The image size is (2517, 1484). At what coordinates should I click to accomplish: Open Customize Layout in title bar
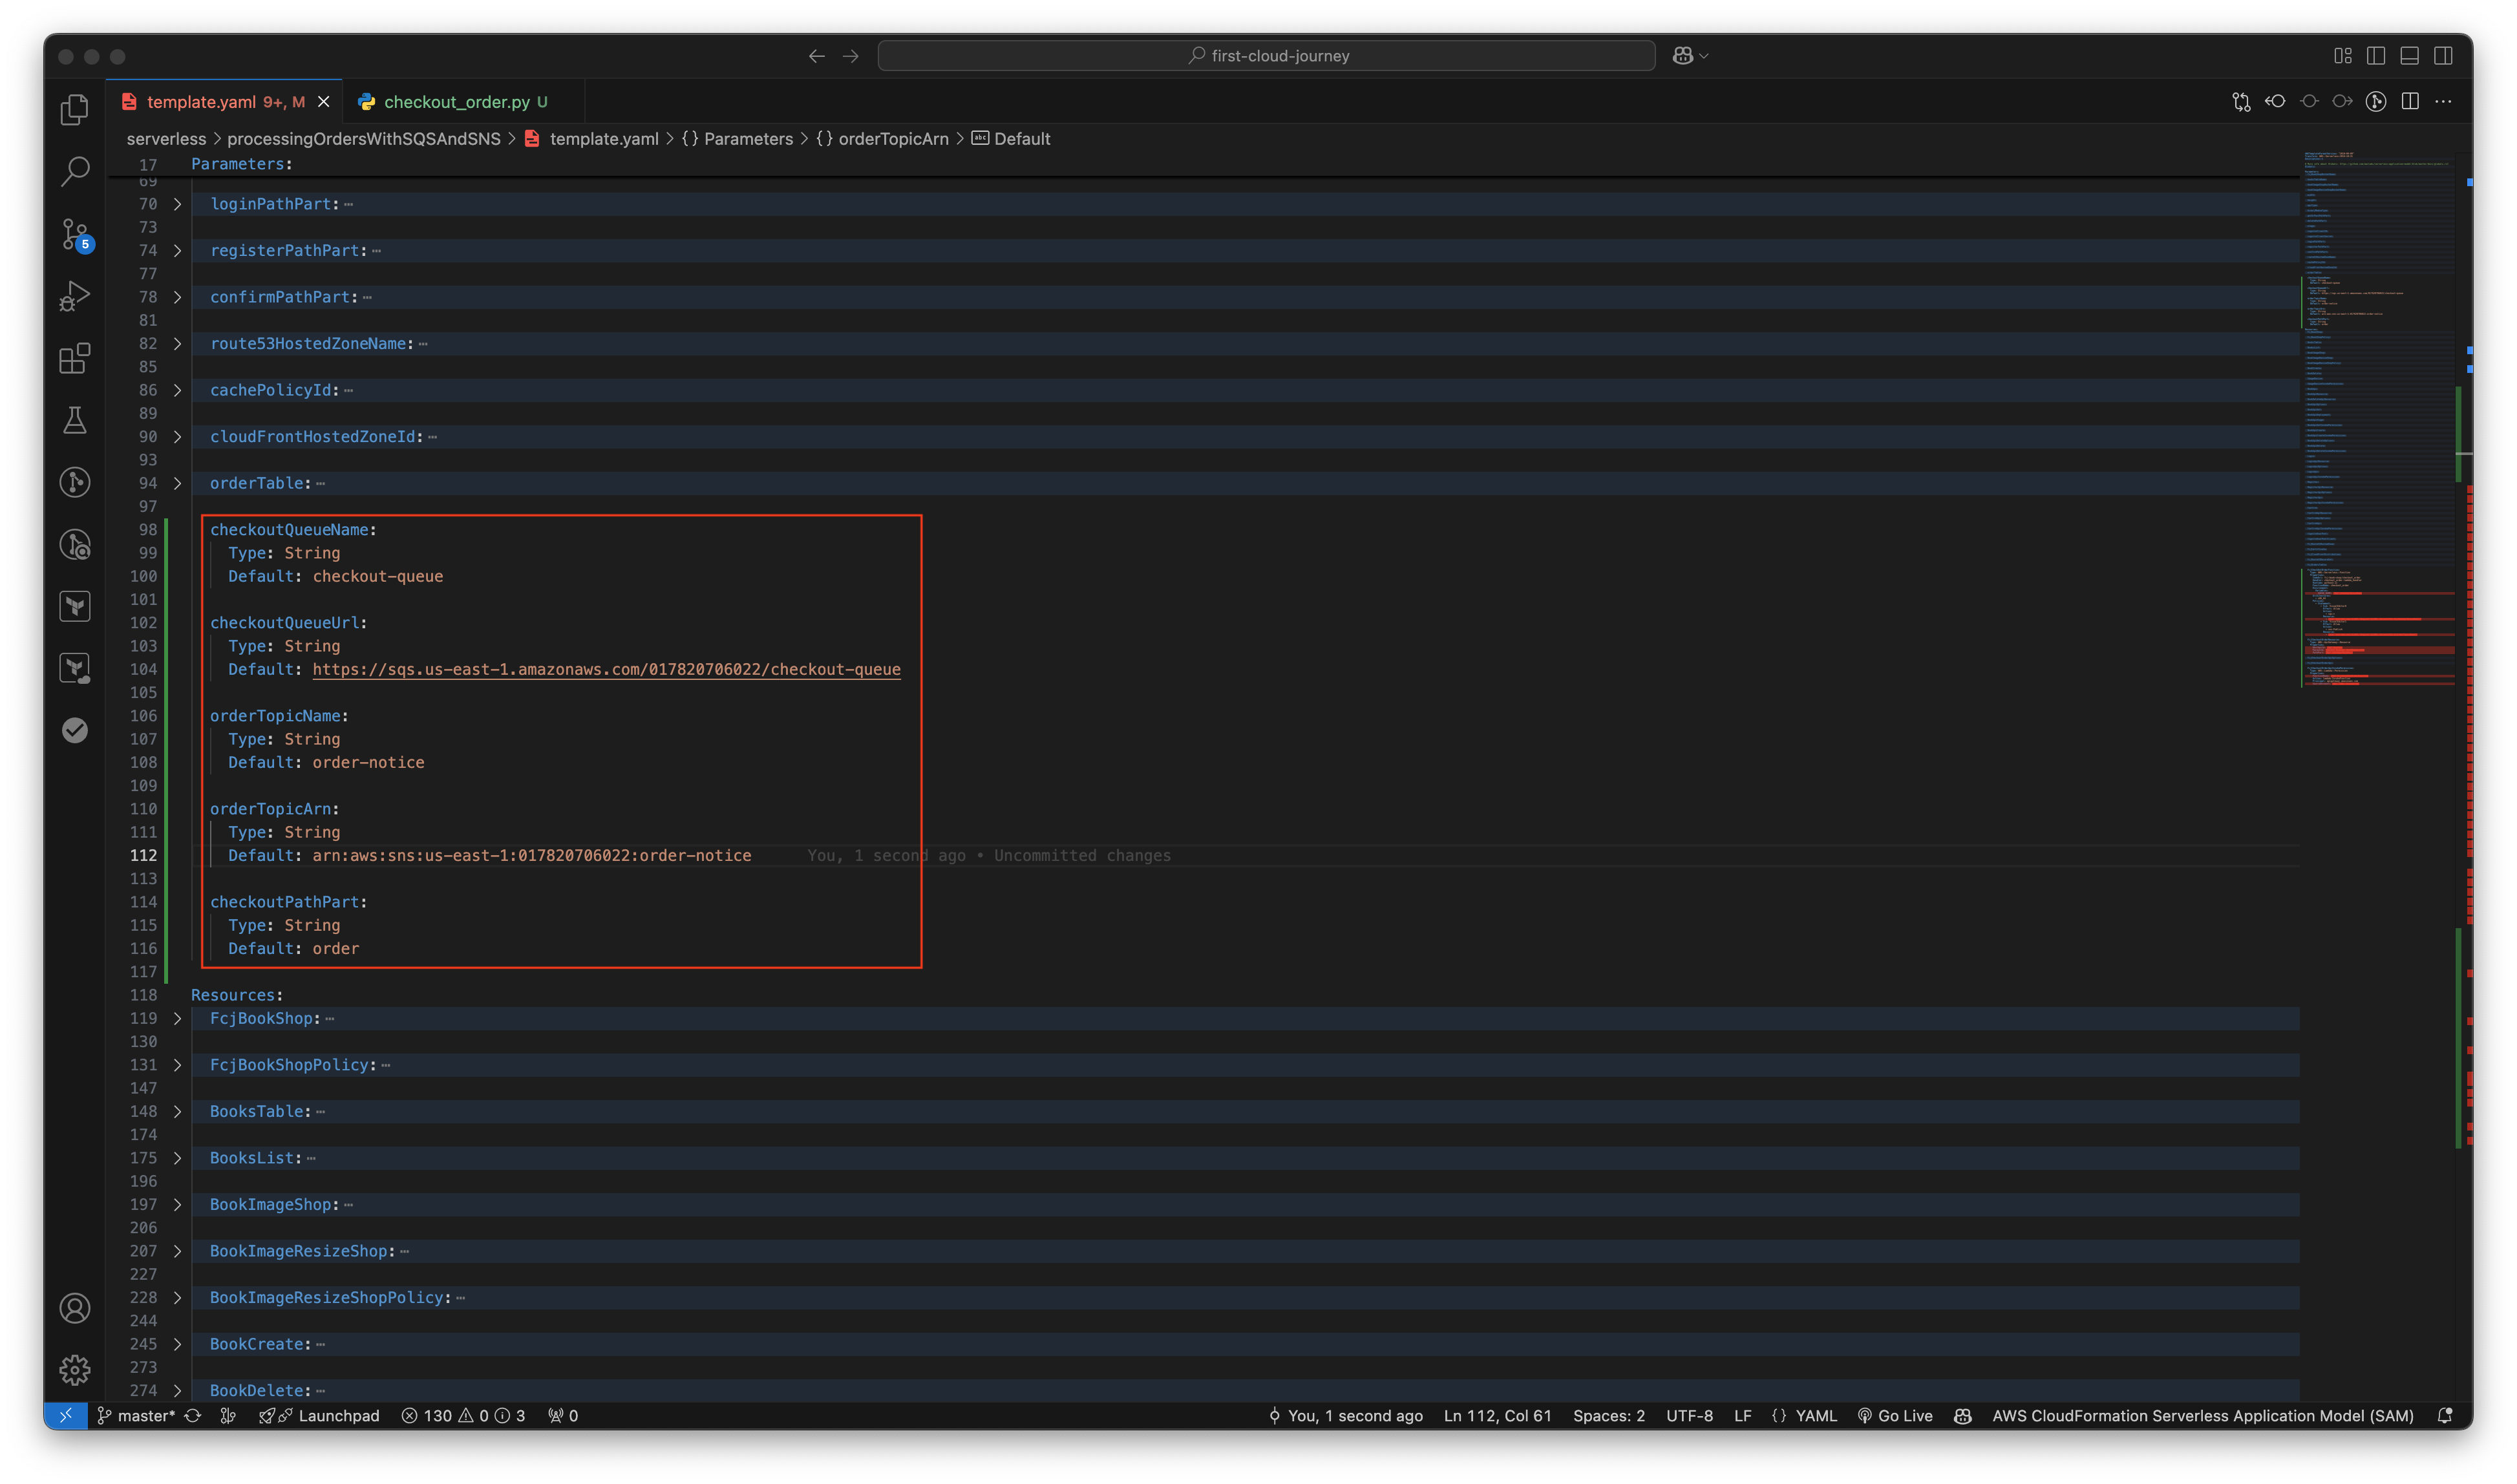tap(2342, 56)
